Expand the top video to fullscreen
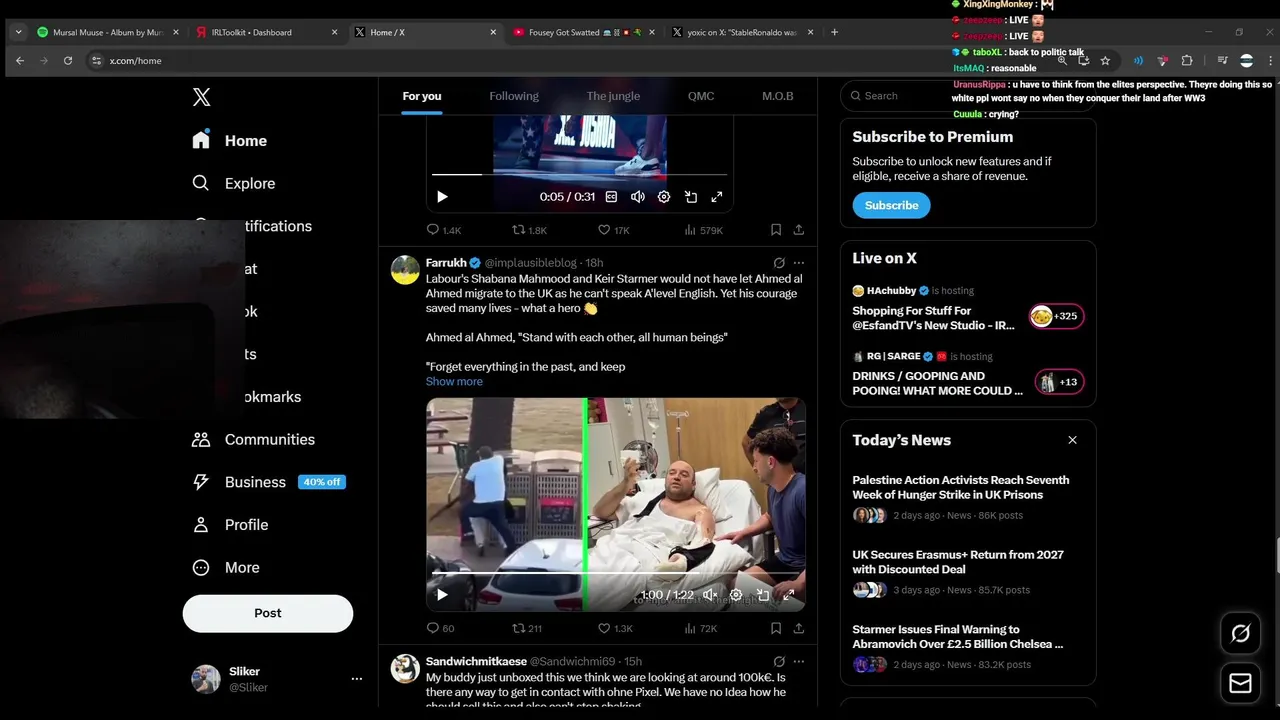 coord(717,197)
